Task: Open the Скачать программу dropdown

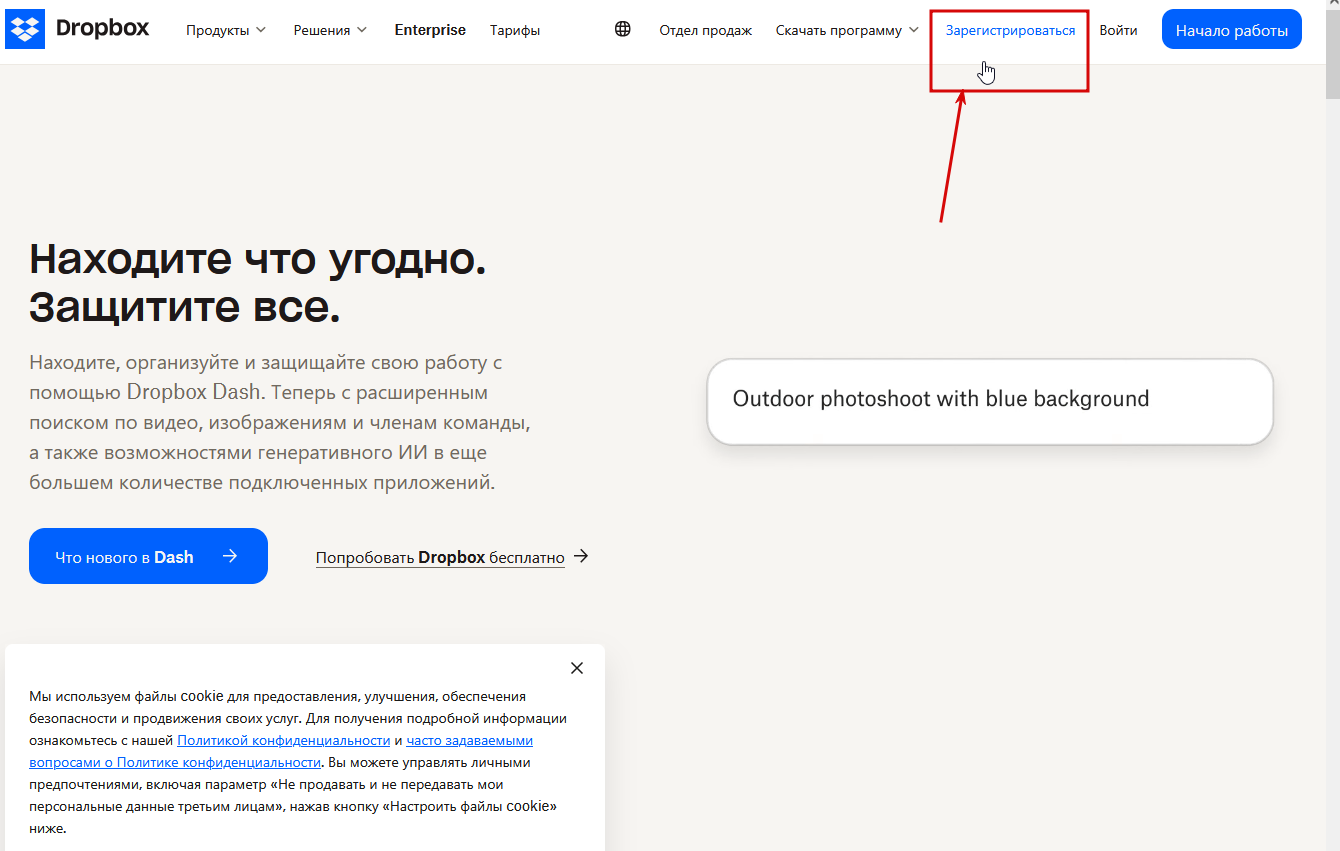Action: (x=847, y=30)
